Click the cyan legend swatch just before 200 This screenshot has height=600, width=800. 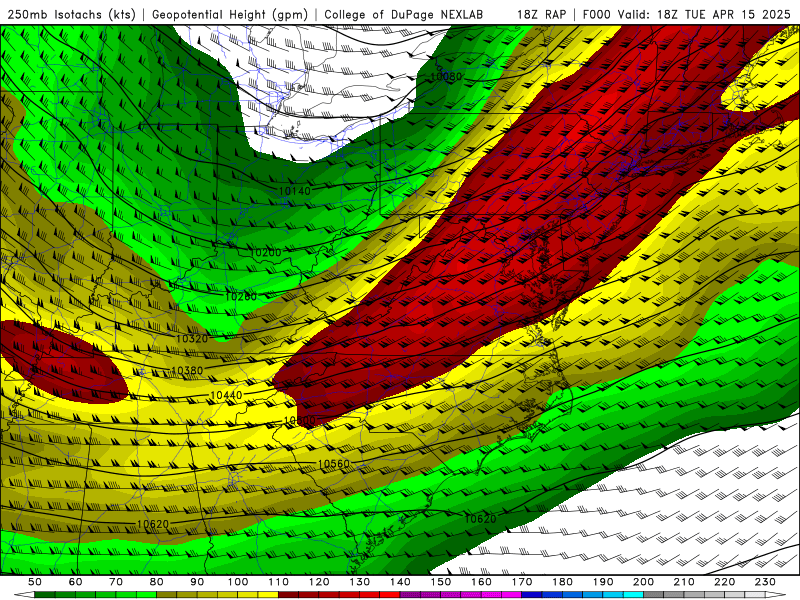coord(633,595)
